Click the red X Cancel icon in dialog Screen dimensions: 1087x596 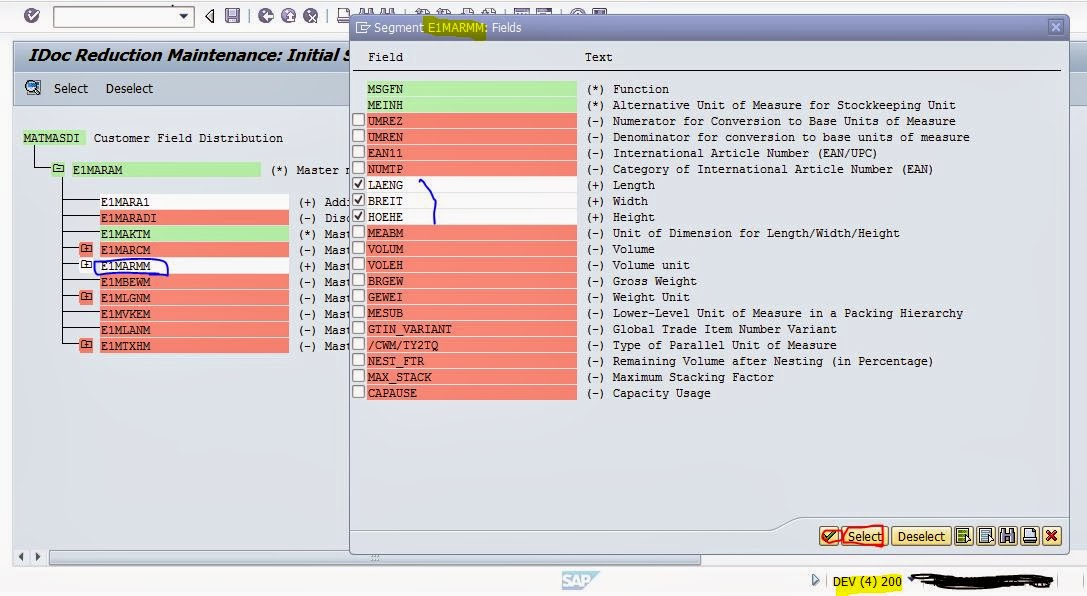click(x=1052, y=536)
